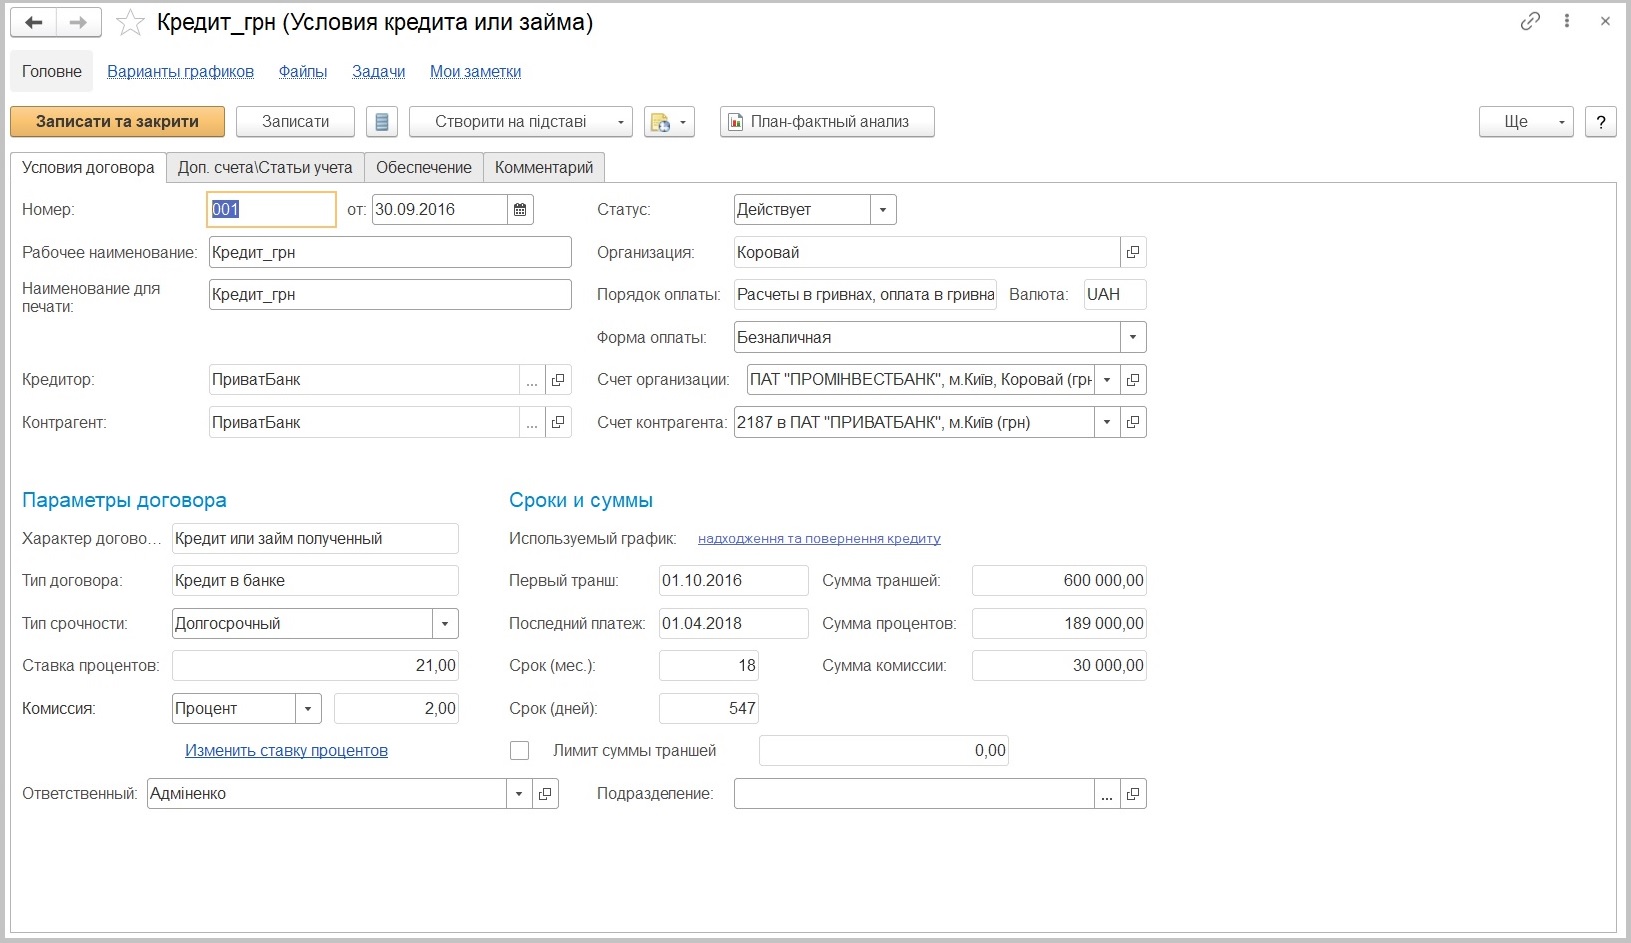Open help with the question mark
The height and width of the screenshot is (943, 1631).
click(x=1601, y=122)
